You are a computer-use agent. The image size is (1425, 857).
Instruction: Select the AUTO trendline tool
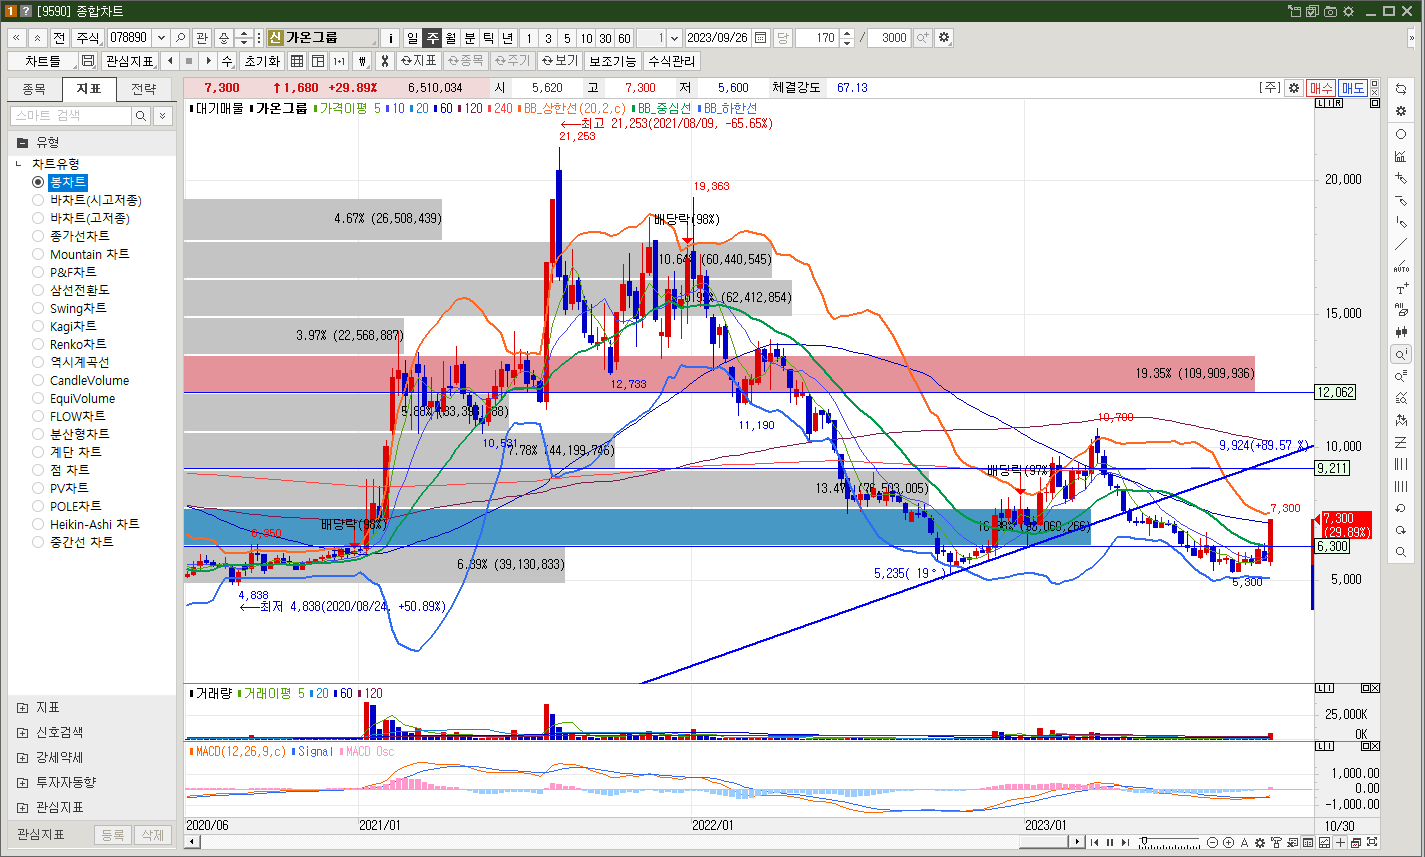pos(1401,266)
